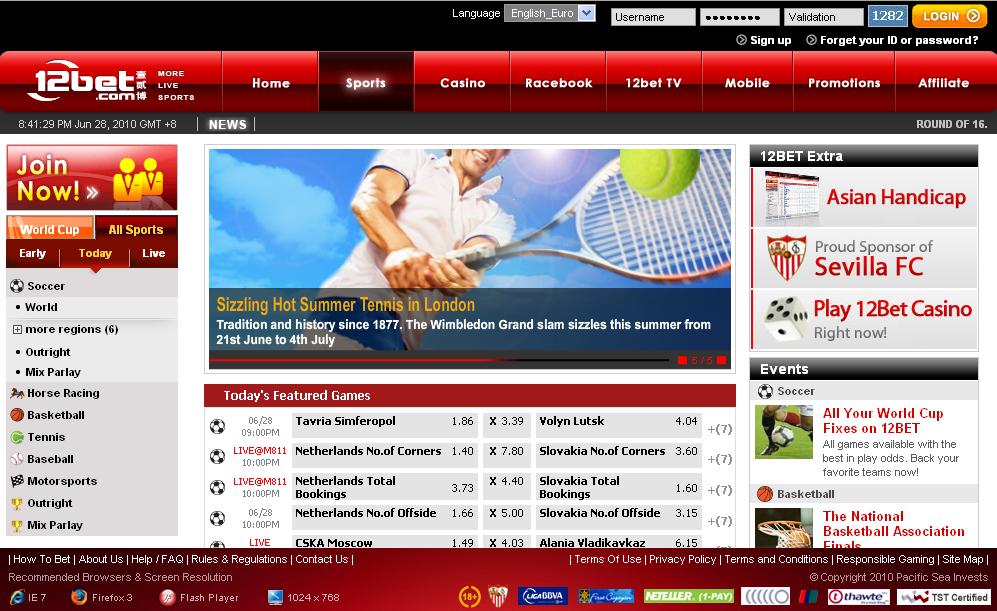
Task: Click the Tennis ball icon in sidebar
Action: pyautogui.click(x=17, y=437)
